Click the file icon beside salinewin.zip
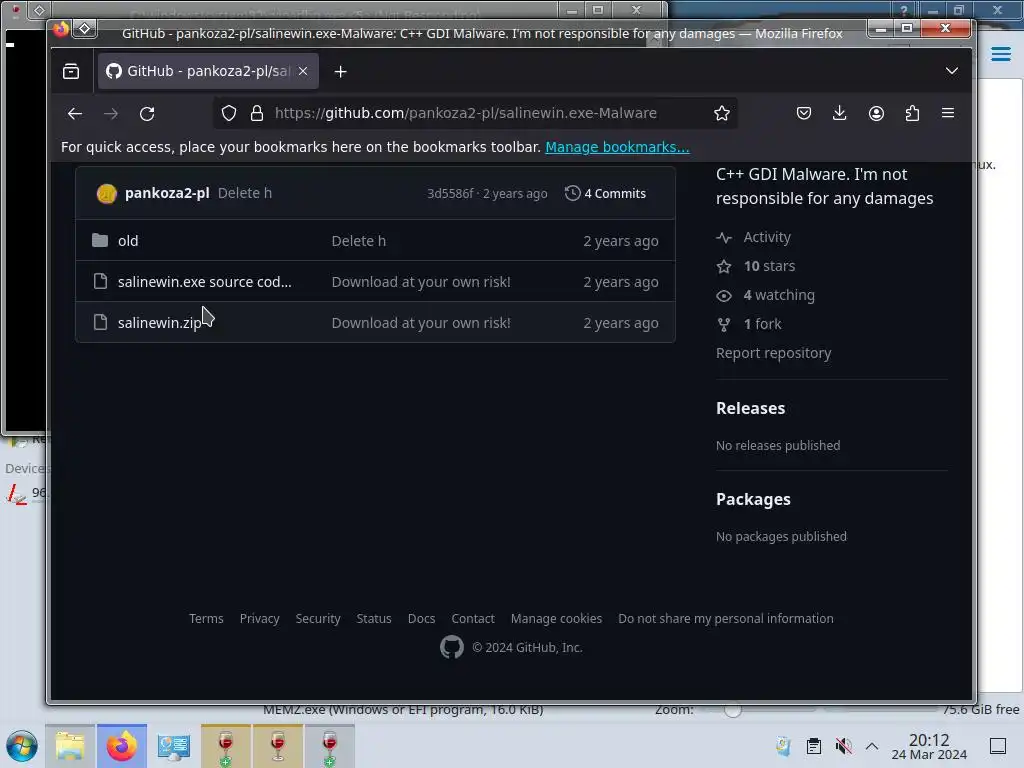Image resolution: width=1024 pixels, height=768 pixels. [100, 323]
